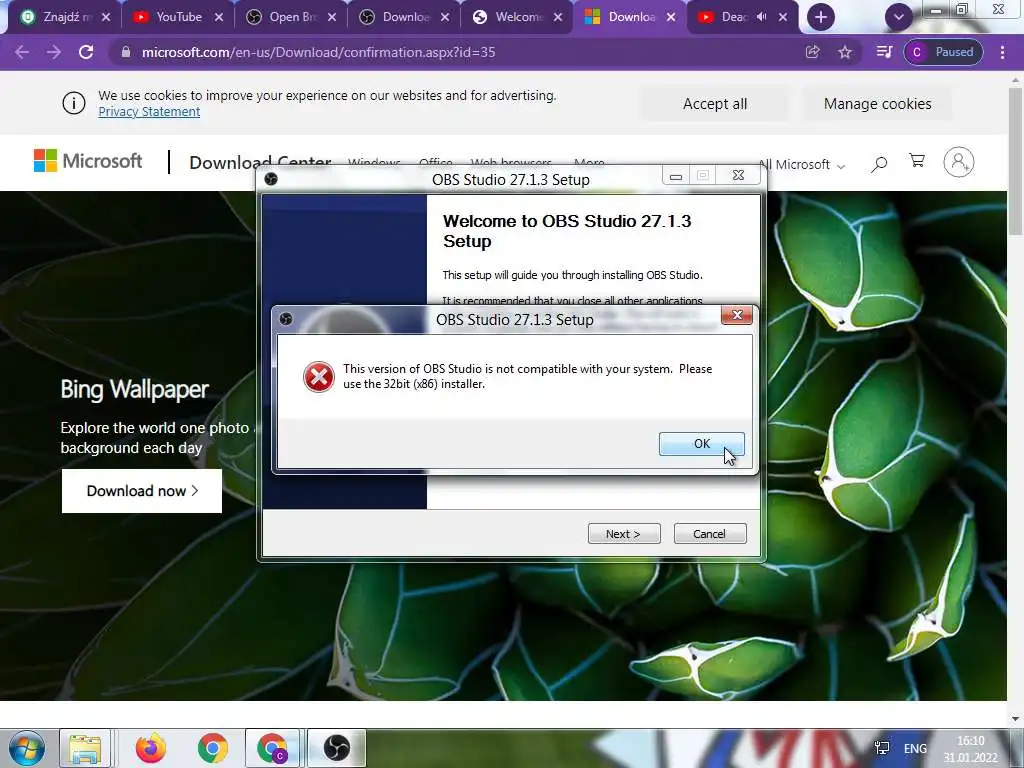Click the error icon in the dialog
The image size is (1024, 768).
point(319,377)
